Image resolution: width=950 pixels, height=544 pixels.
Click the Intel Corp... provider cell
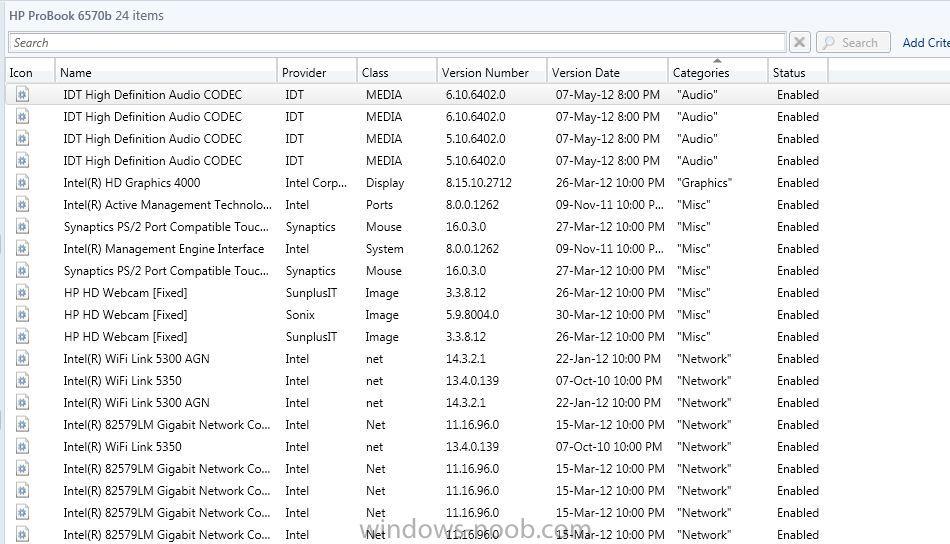[316, 182]
